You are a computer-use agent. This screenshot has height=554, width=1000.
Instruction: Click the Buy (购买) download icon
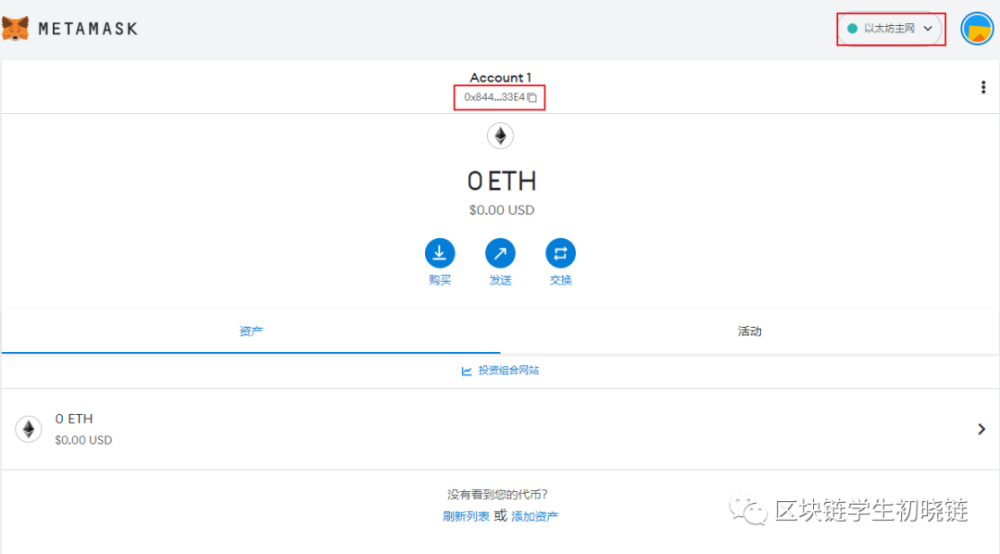pos(439,253)
